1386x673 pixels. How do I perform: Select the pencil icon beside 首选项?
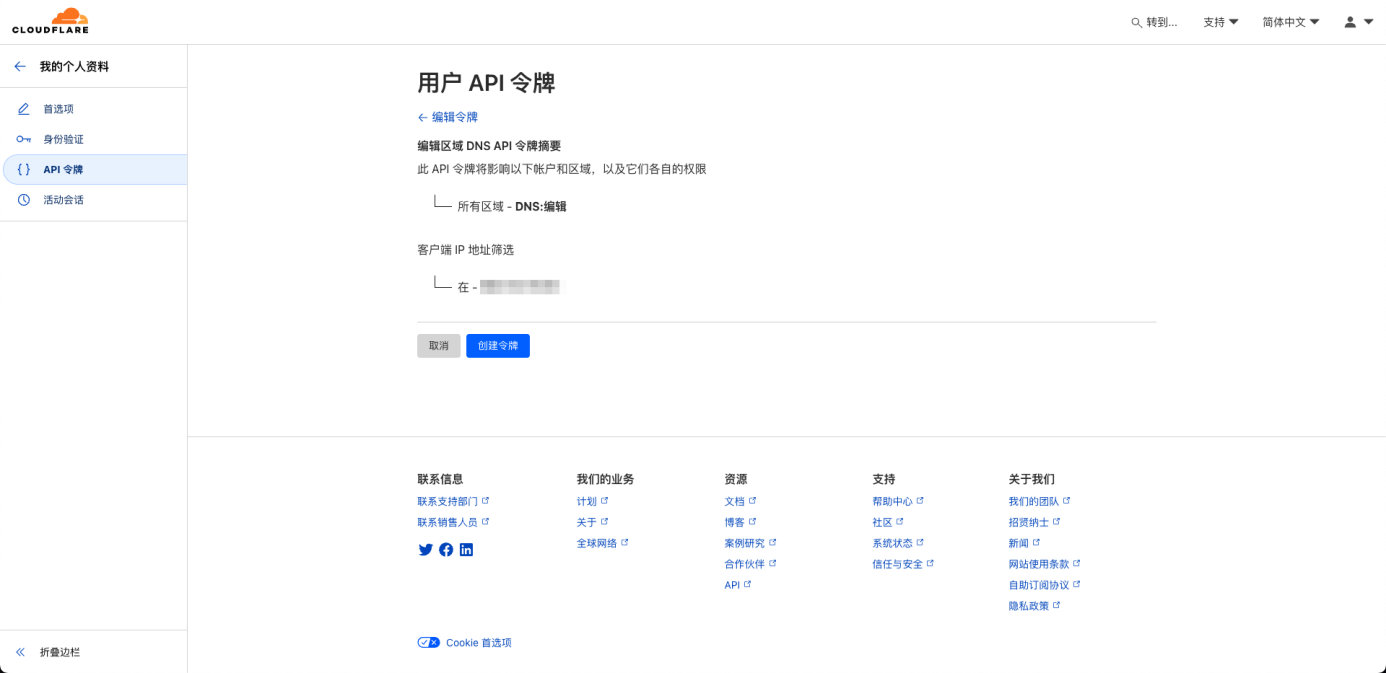[x=24, y=108]
